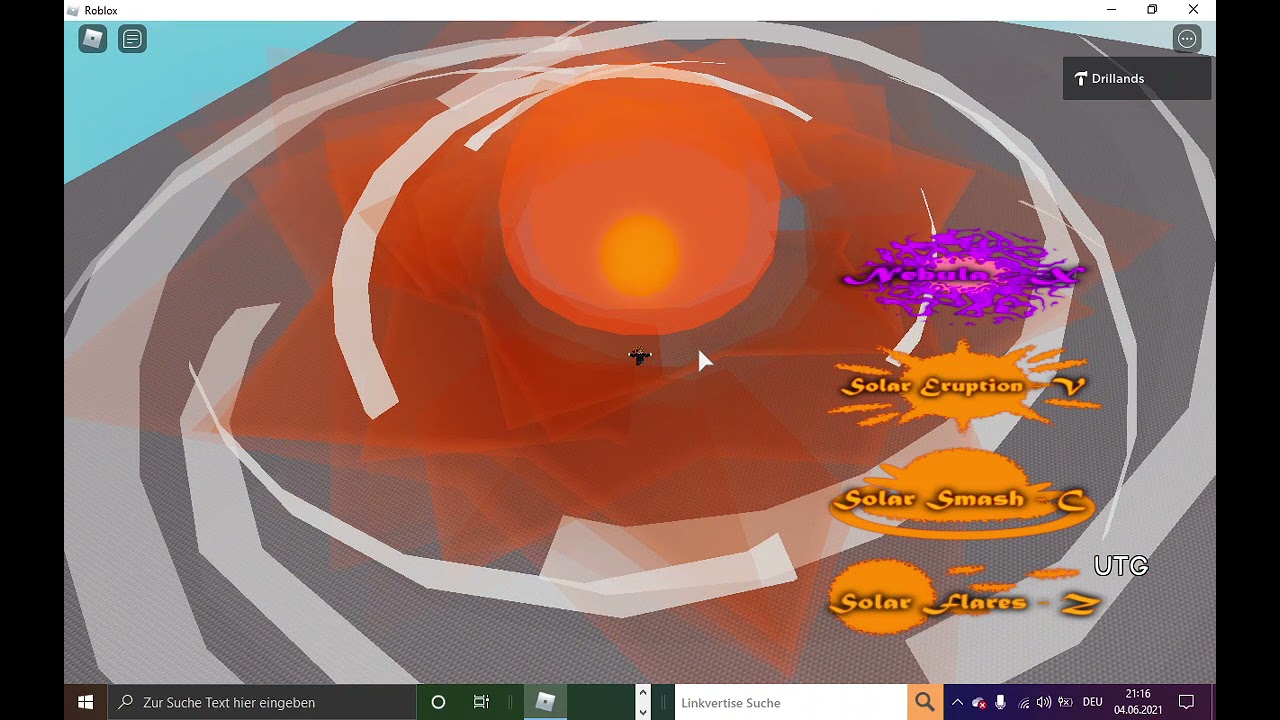Open the clock and date flyout
This screenshot has height=720, width=1280.
pos(1137,702)
